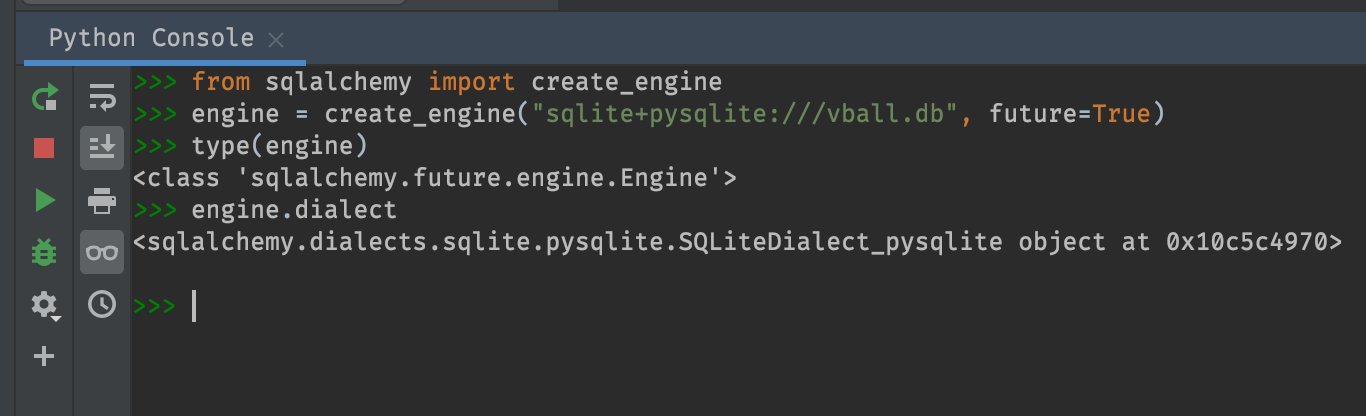Image resolution: width=1366 pixels, height=416 pixels.
Task: Open command history clock icon
Action: click(102, 304)
